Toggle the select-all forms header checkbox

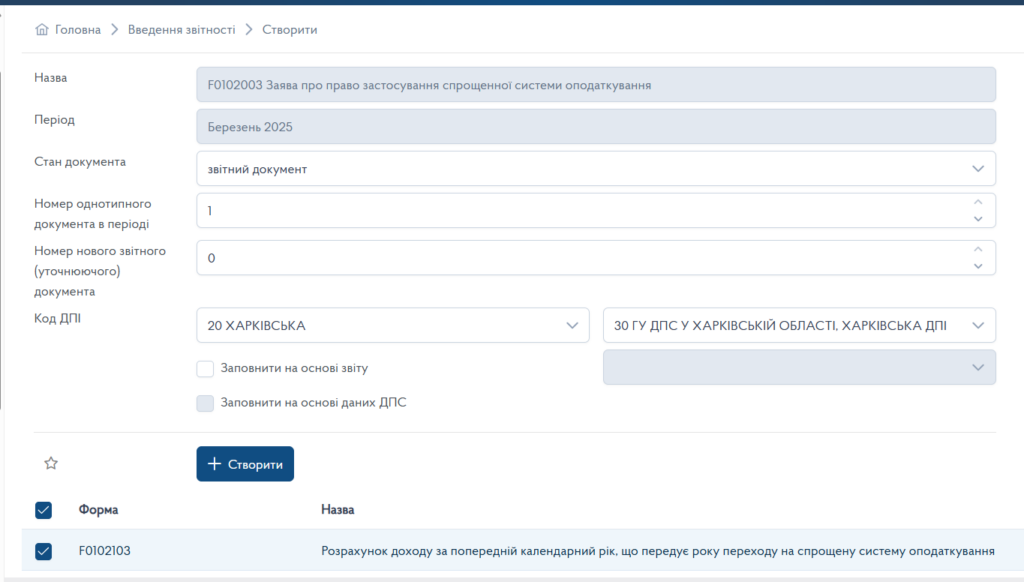43,510
